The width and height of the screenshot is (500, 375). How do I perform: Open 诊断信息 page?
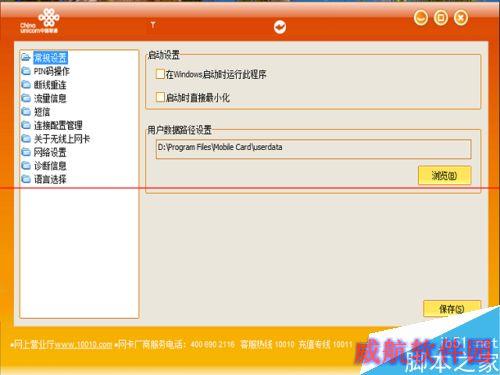(50, 166)
